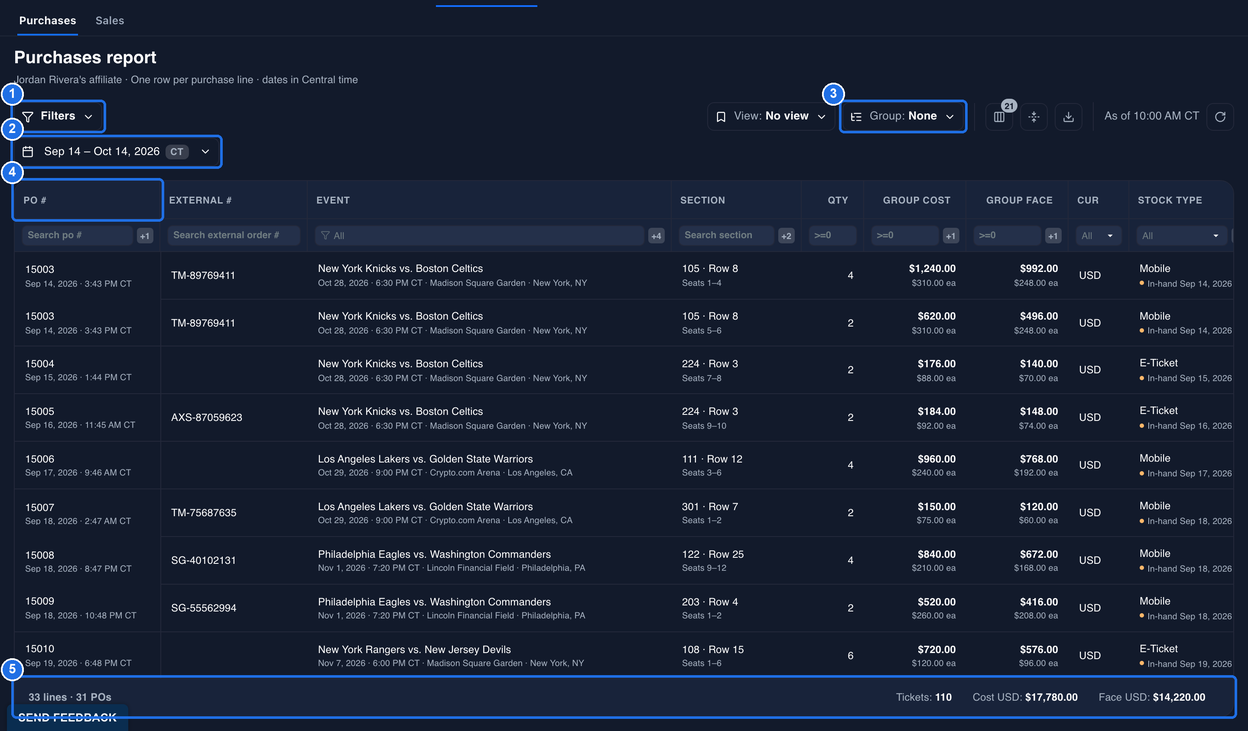Focus the QTY >=0 filter field
This screenshot has height=731, width=1248.
point(832,236)
